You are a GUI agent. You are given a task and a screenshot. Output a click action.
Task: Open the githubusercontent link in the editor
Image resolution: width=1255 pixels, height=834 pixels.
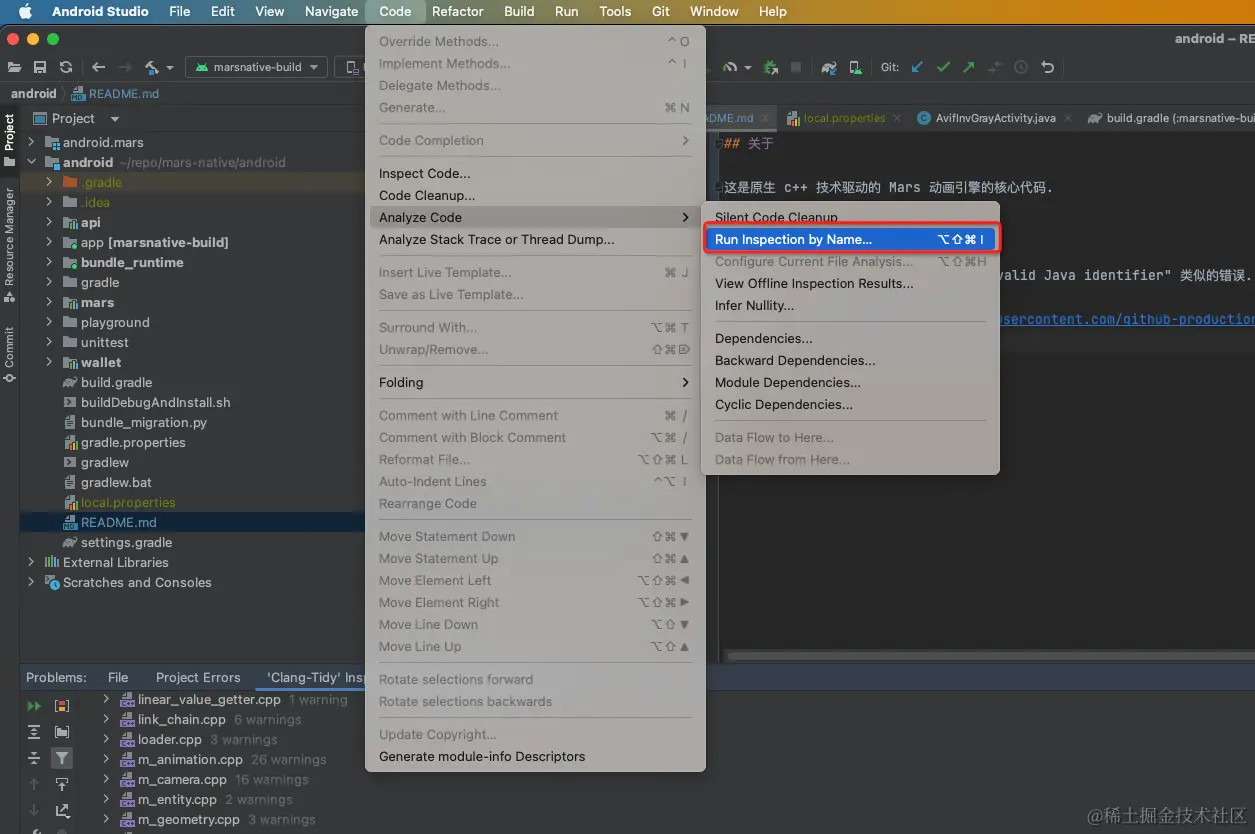pyautogui.click(x=1126, y=319)
